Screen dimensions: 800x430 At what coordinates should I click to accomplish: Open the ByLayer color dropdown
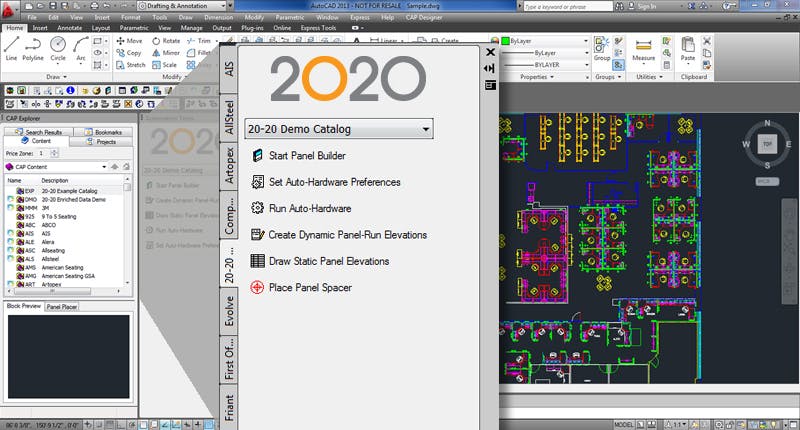(545, 41)
